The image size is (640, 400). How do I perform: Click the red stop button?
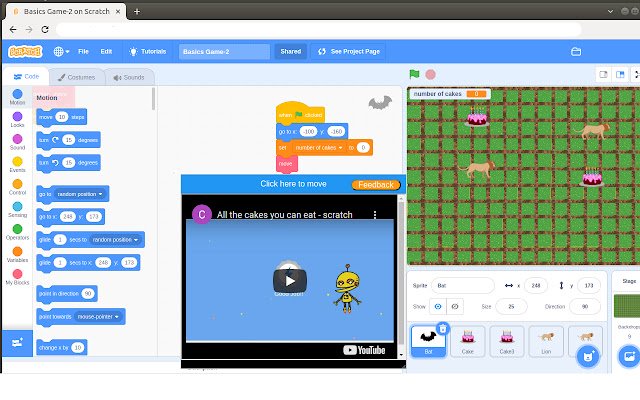pyautogui.click(x=430, y=74)
